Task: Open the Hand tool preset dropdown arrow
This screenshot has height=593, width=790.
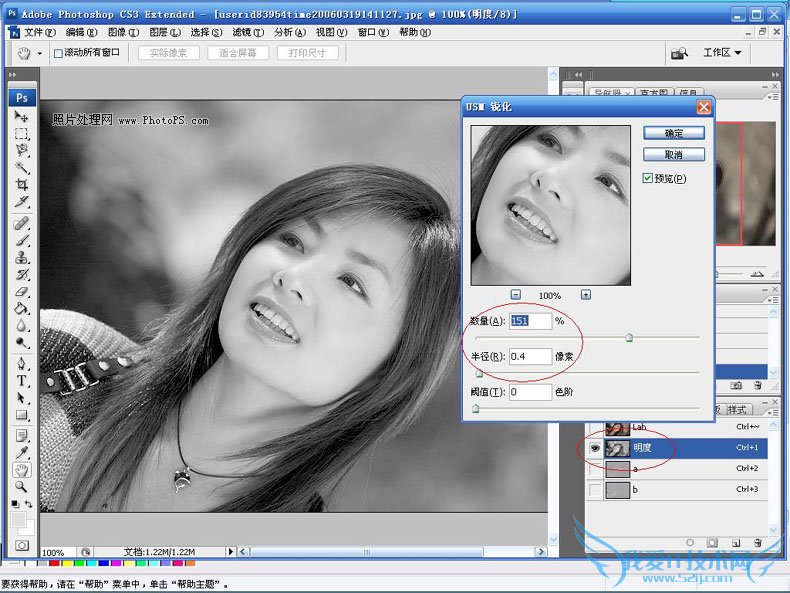Action: [x=40, y=53]
